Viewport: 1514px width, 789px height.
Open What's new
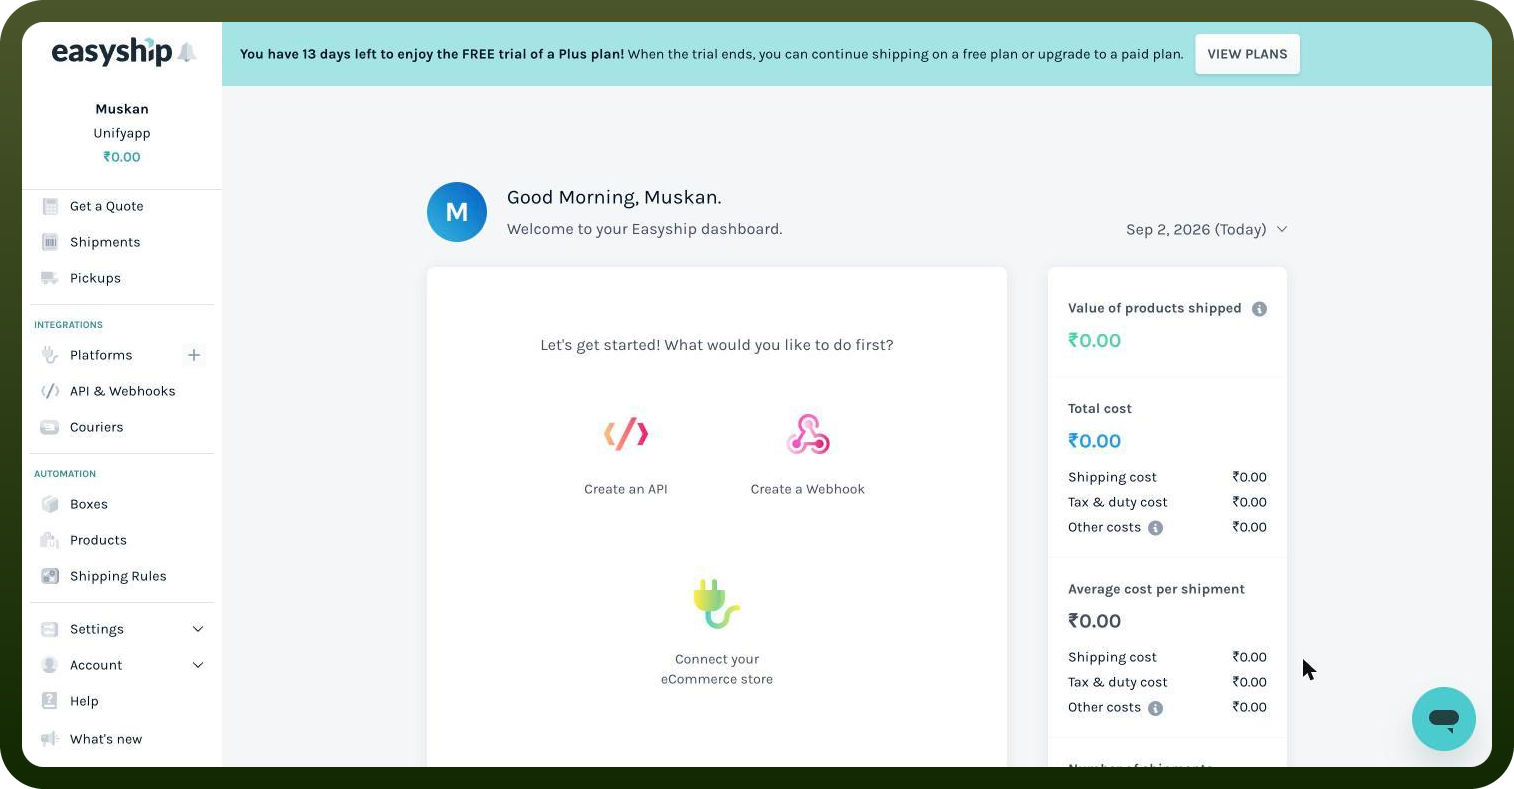(106, 739)
